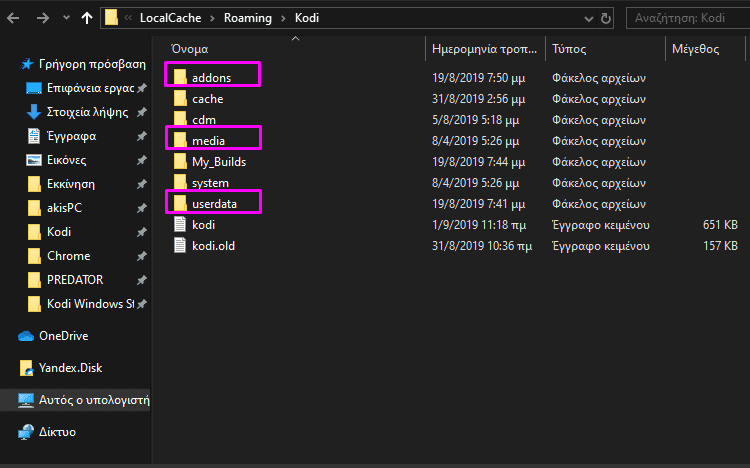Click the 19/8/2019 7:50 μμ date cell

[x=478, y=78]
